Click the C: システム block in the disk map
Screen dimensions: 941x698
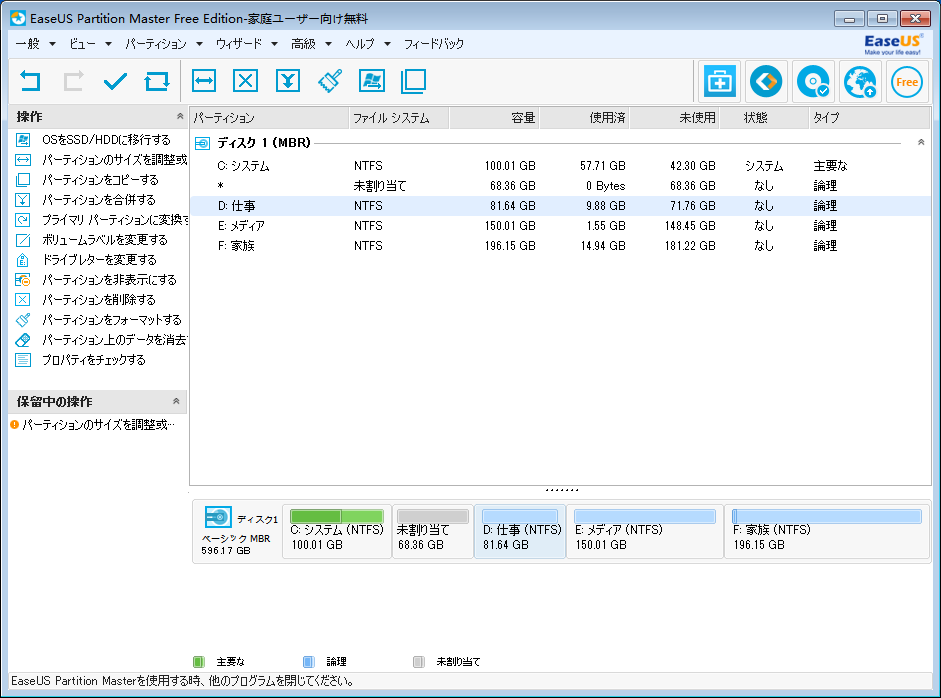pyautogui.click(x=337, y=532)
